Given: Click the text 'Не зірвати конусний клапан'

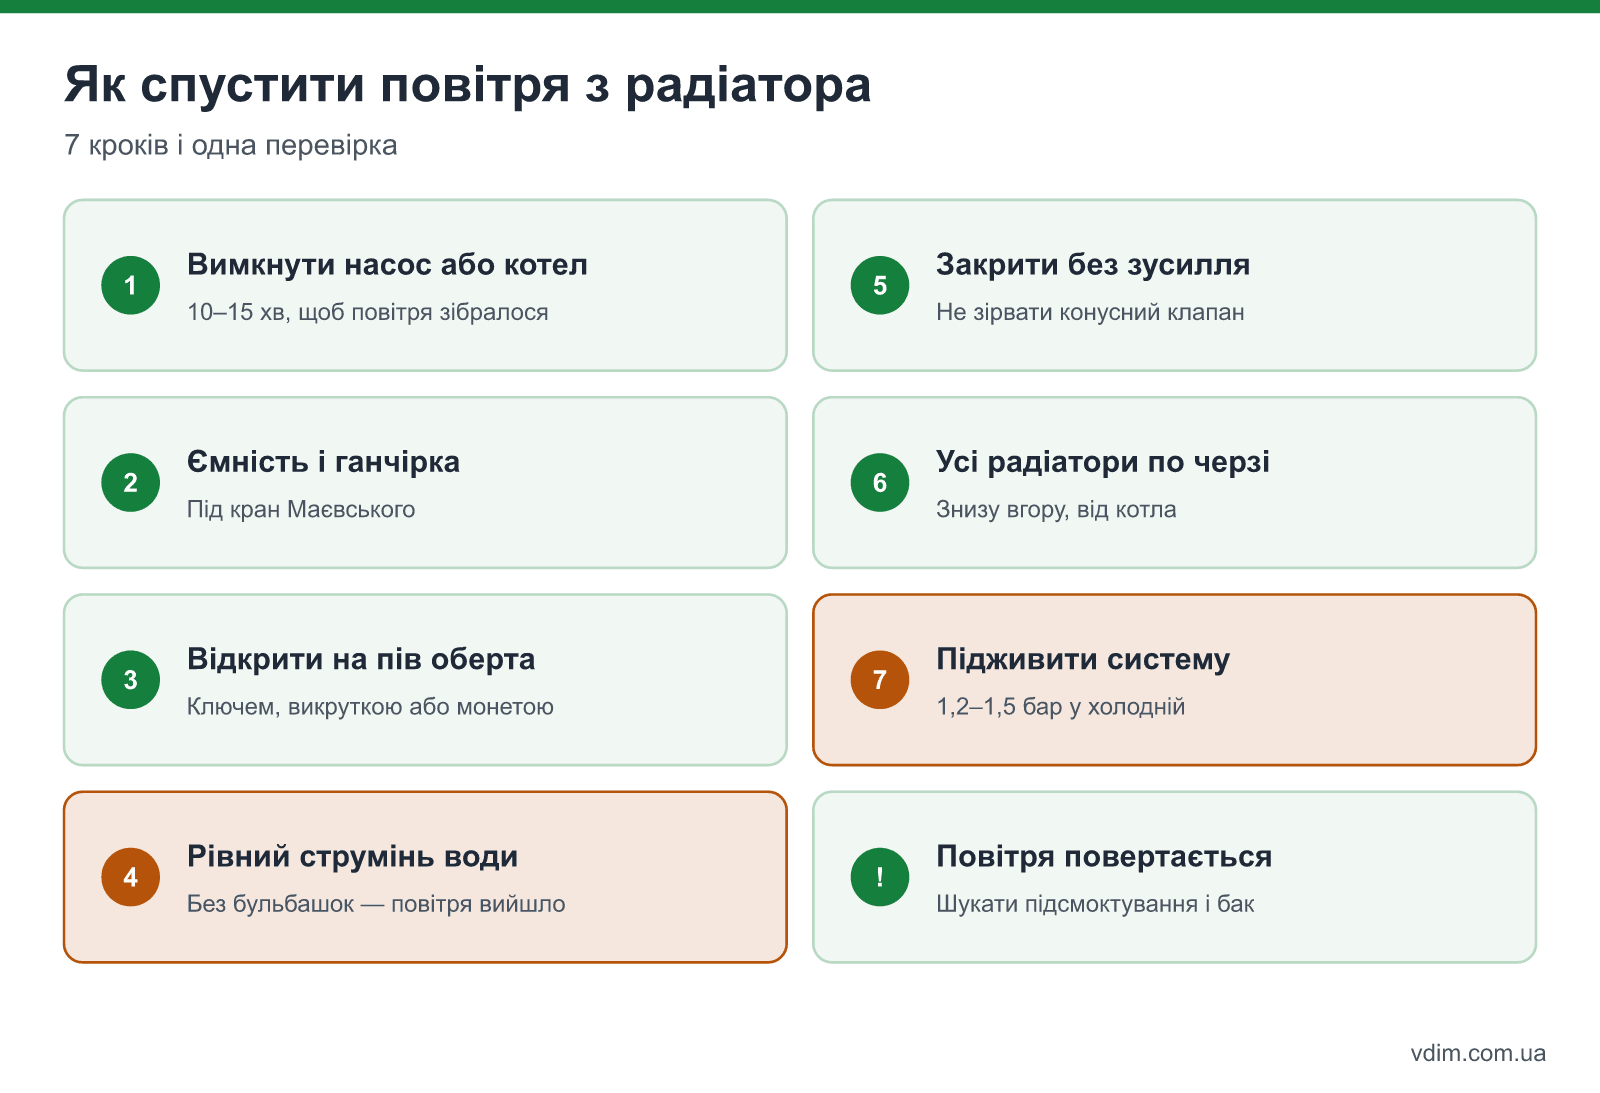Looking at the screenshot, I should 1090,312.
